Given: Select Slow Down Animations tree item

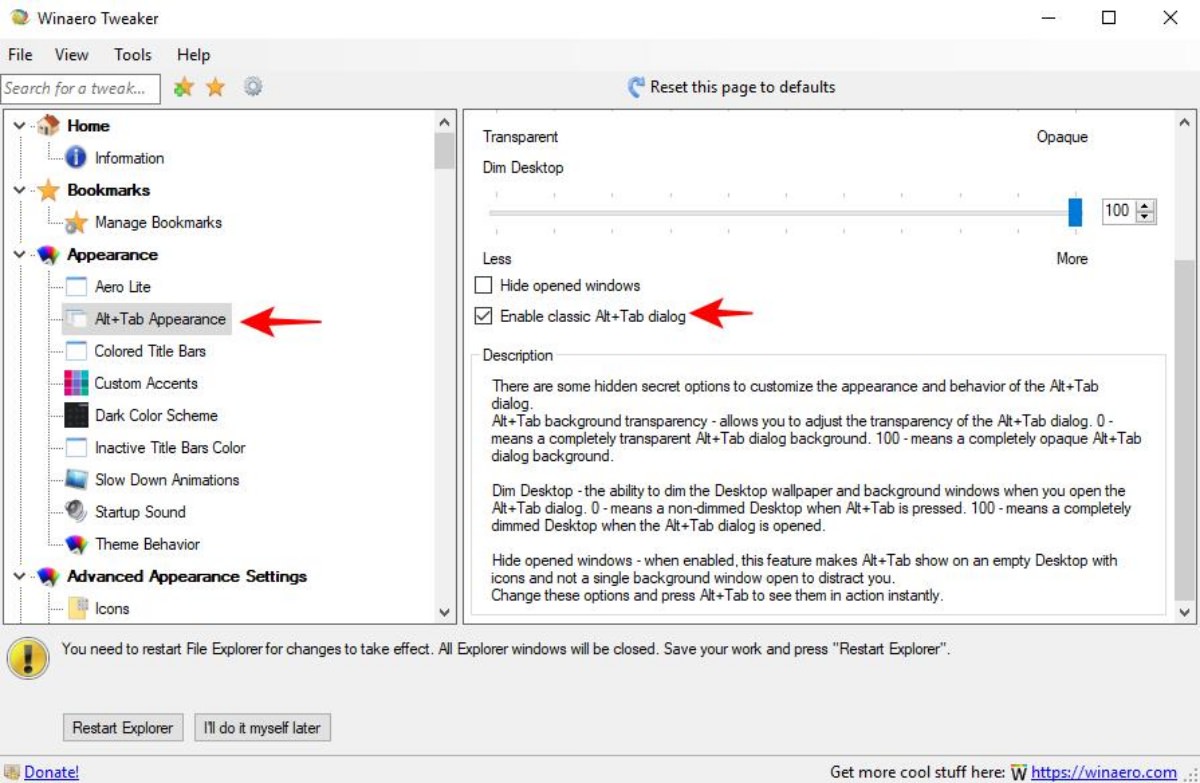Looking at the screenshot, I should 167,480.
